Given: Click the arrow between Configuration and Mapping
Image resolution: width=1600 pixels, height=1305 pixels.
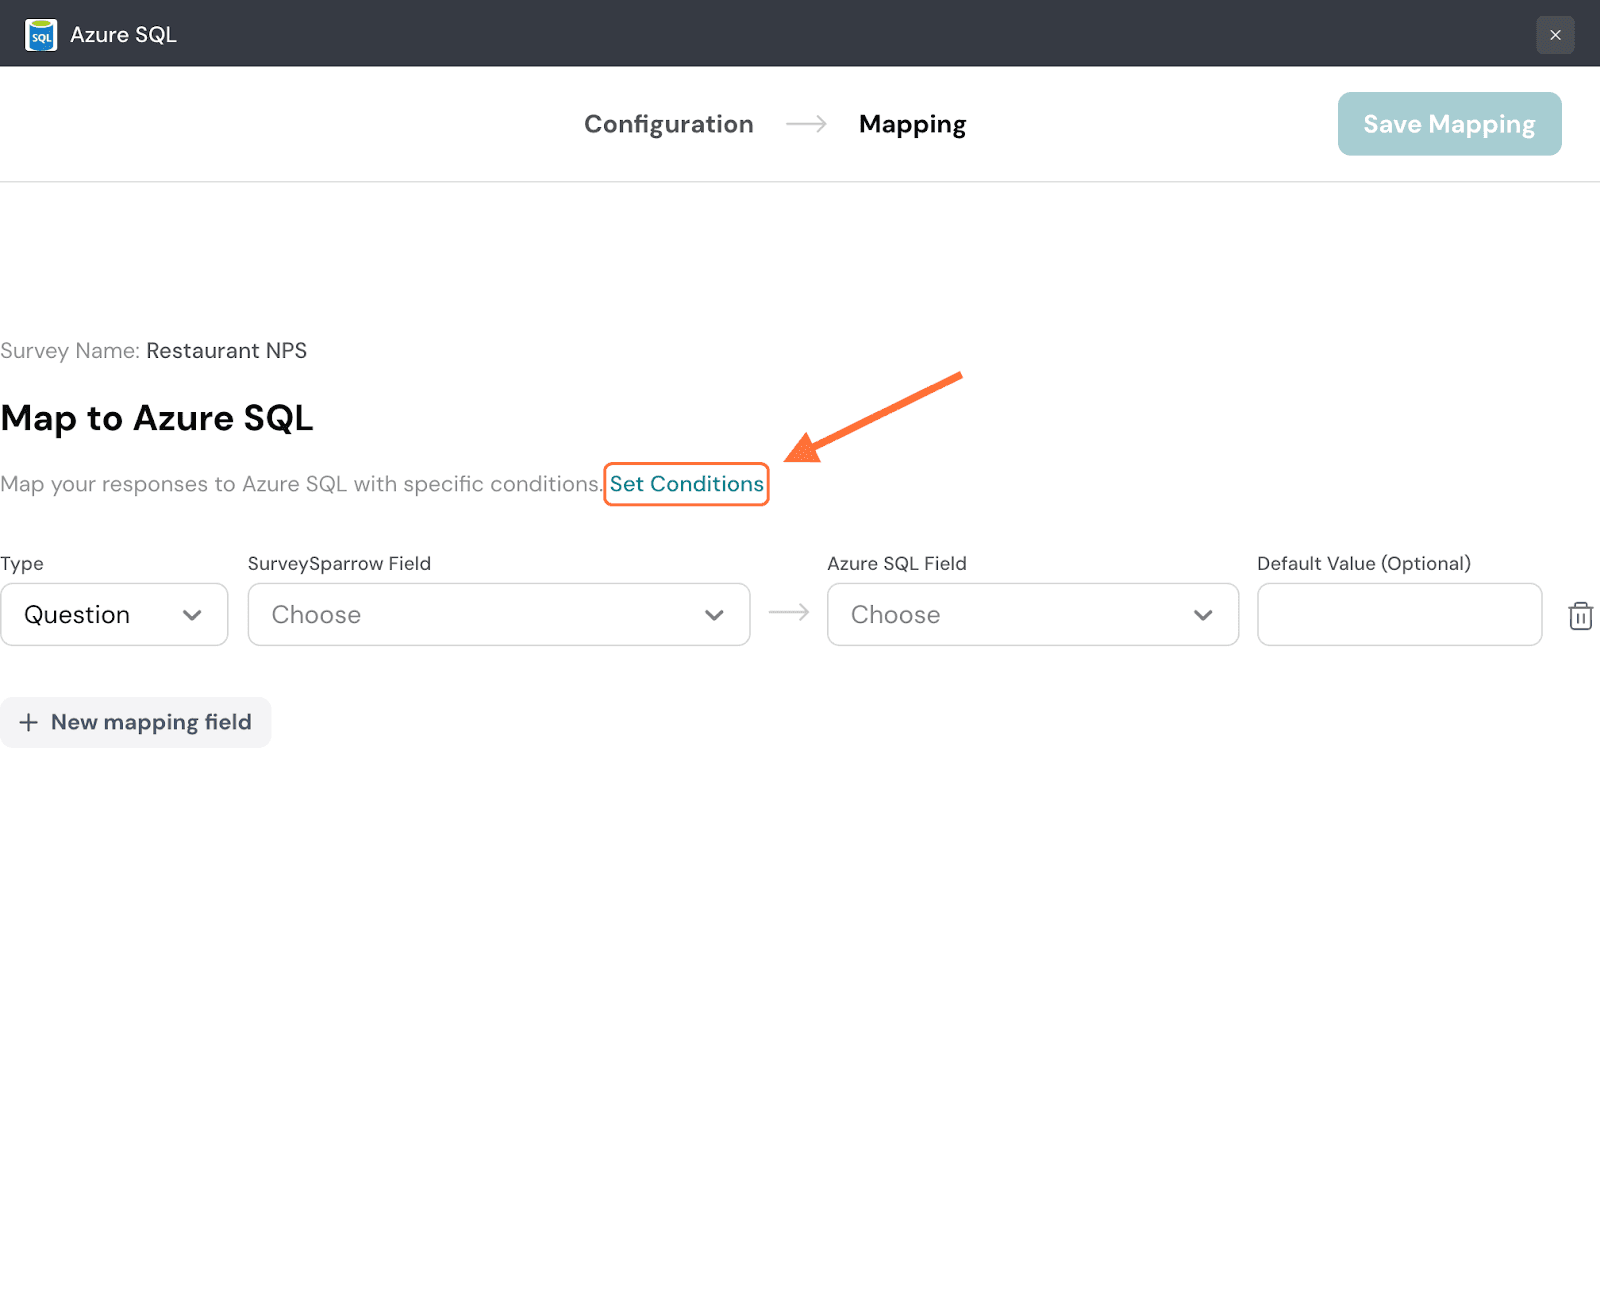Looking at the screenshot, I should (x=806, y=124).
